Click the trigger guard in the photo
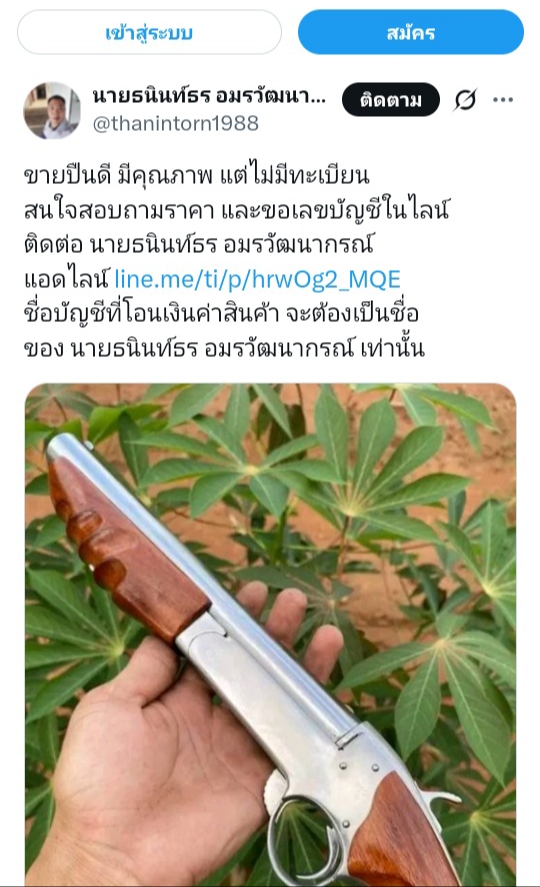540x887 pixels. 303,837
